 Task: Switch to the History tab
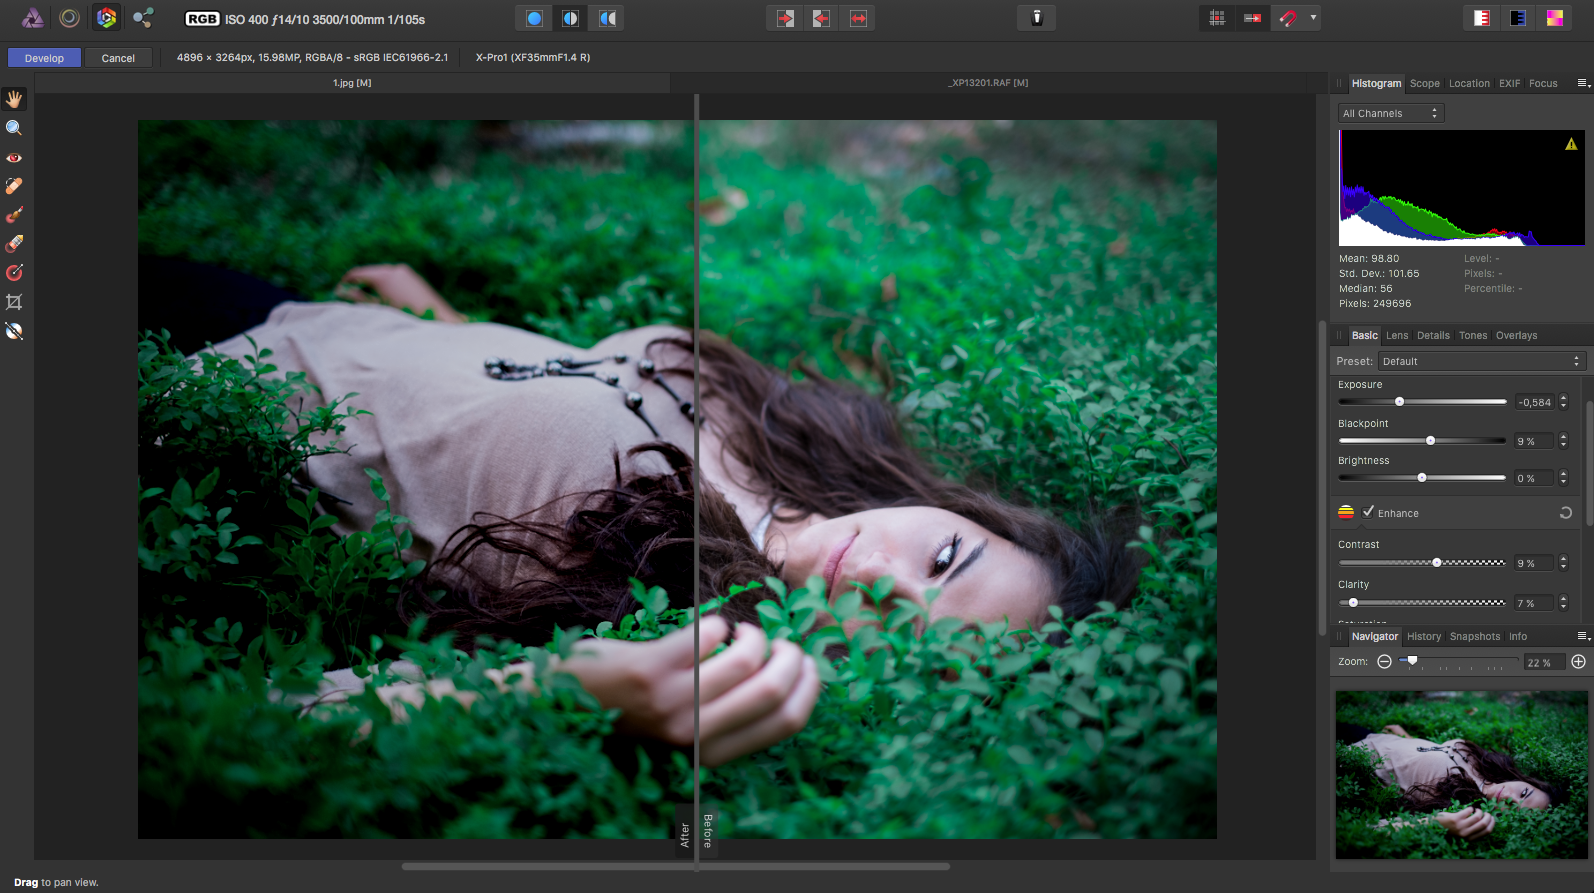1424,637
